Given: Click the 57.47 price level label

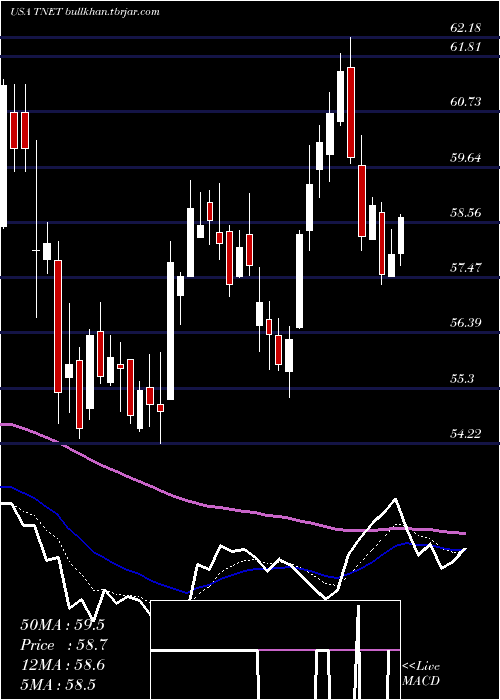Looking at the screenshot, I should (x=465, y=268).
